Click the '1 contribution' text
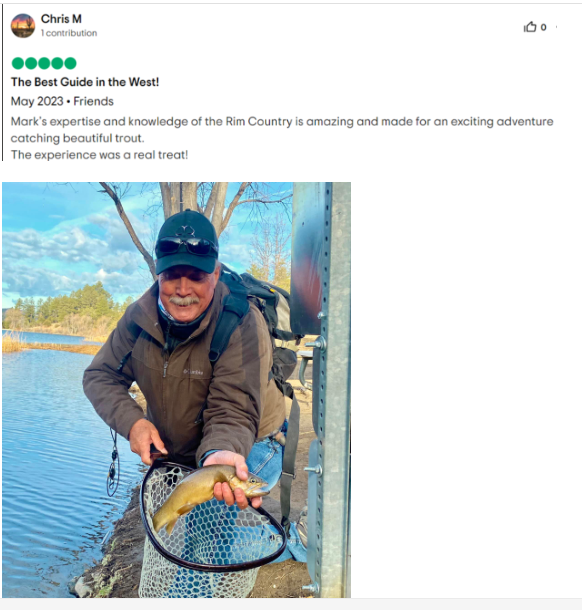 tap(69, 33)
